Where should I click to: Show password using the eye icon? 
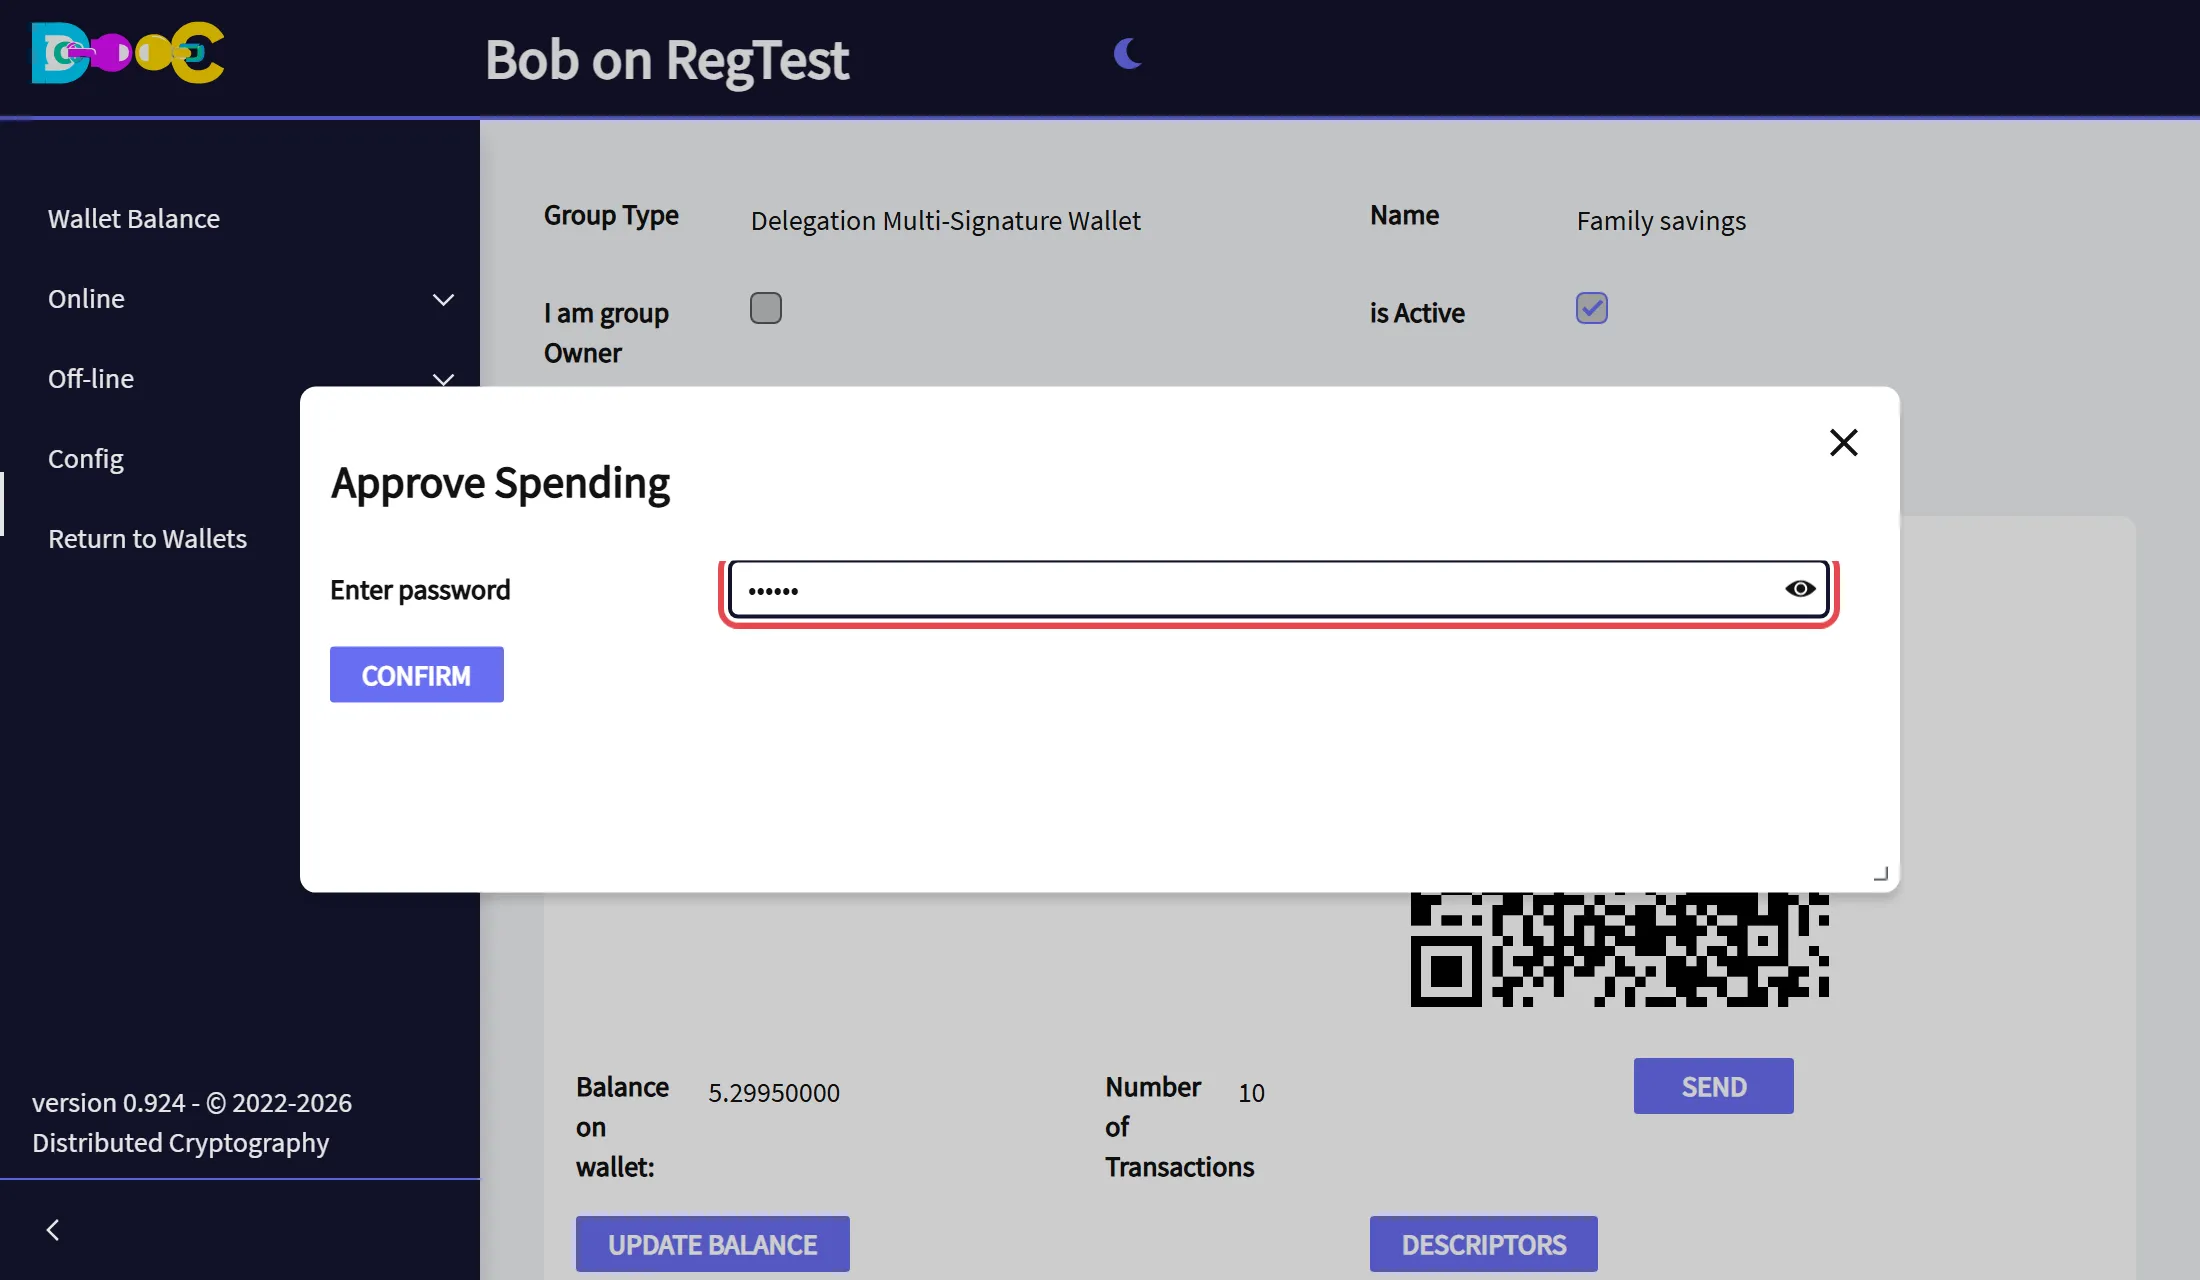[x=1800, y=589]
